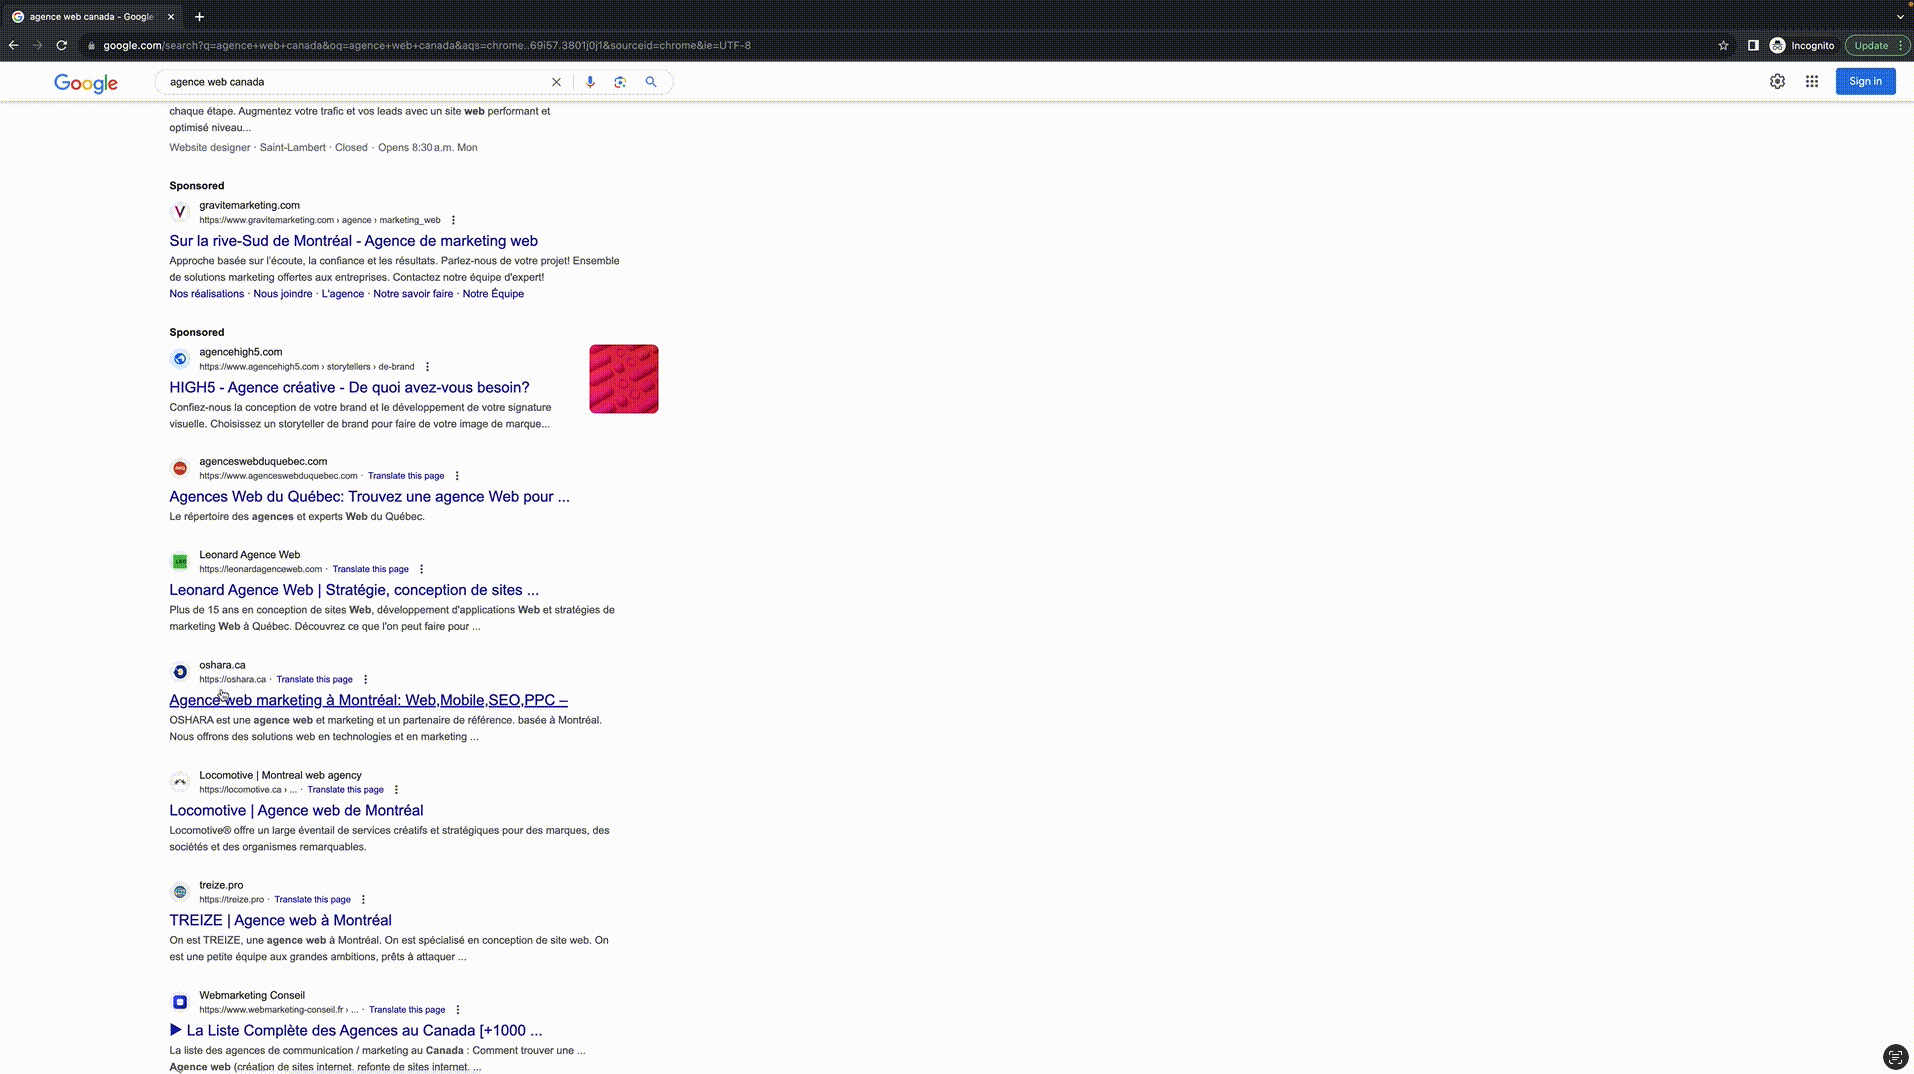Open the tab search dropdown chevron
Viewport: 1914px width, 1074px height.
pos(1900,16)
